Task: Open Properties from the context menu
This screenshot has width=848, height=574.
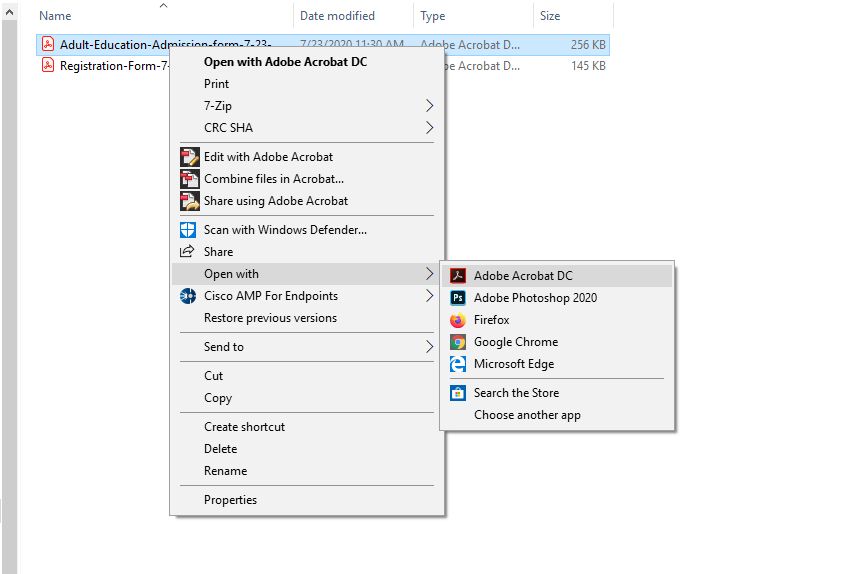Action: 307,500
